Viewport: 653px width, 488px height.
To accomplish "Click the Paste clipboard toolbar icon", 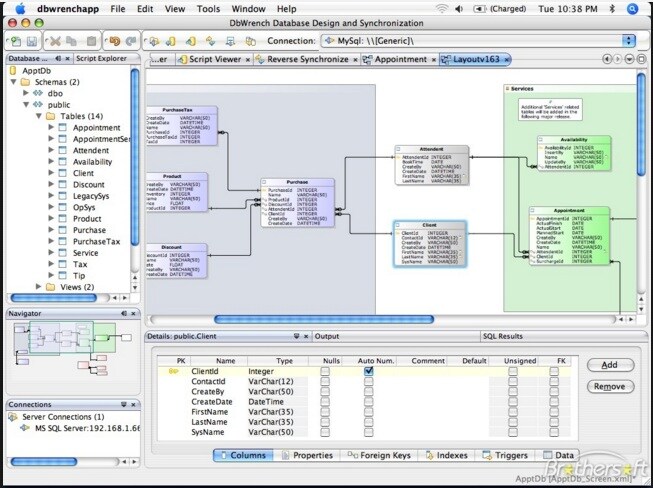I will point(91,41).
